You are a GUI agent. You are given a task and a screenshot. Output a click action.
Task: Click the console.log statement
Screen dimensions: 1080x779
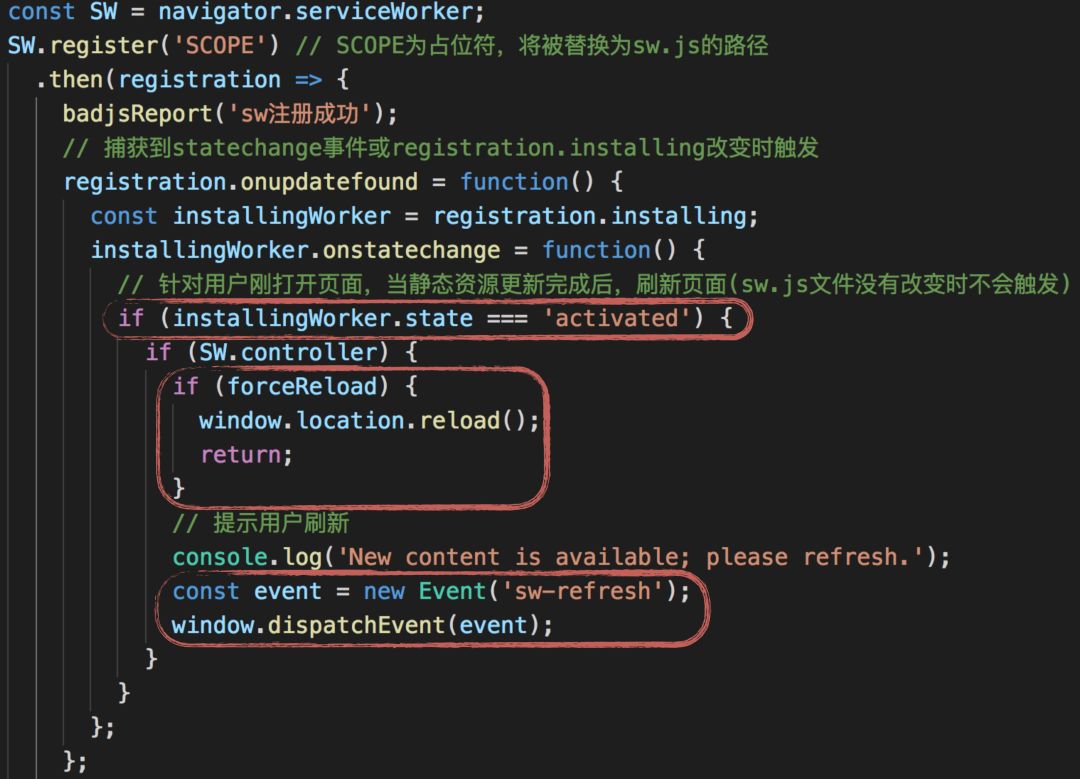pos(561,557)
